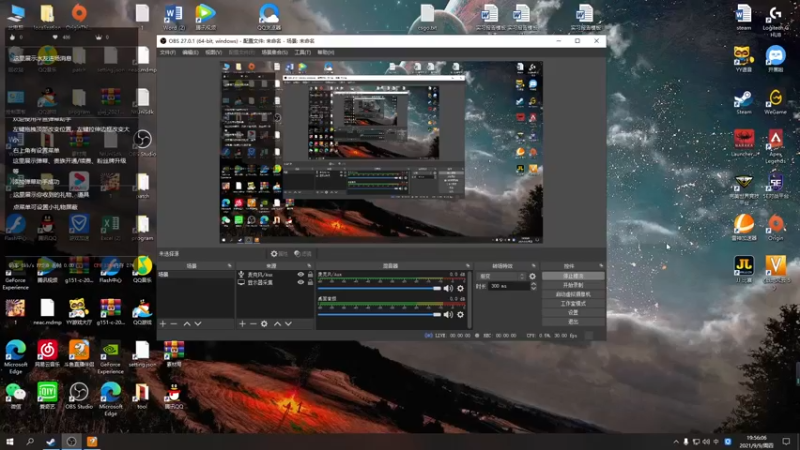The image size is (800, 450).
Task: Open 腾讯QQ penguin desktop icon
Action: point(174,395)
